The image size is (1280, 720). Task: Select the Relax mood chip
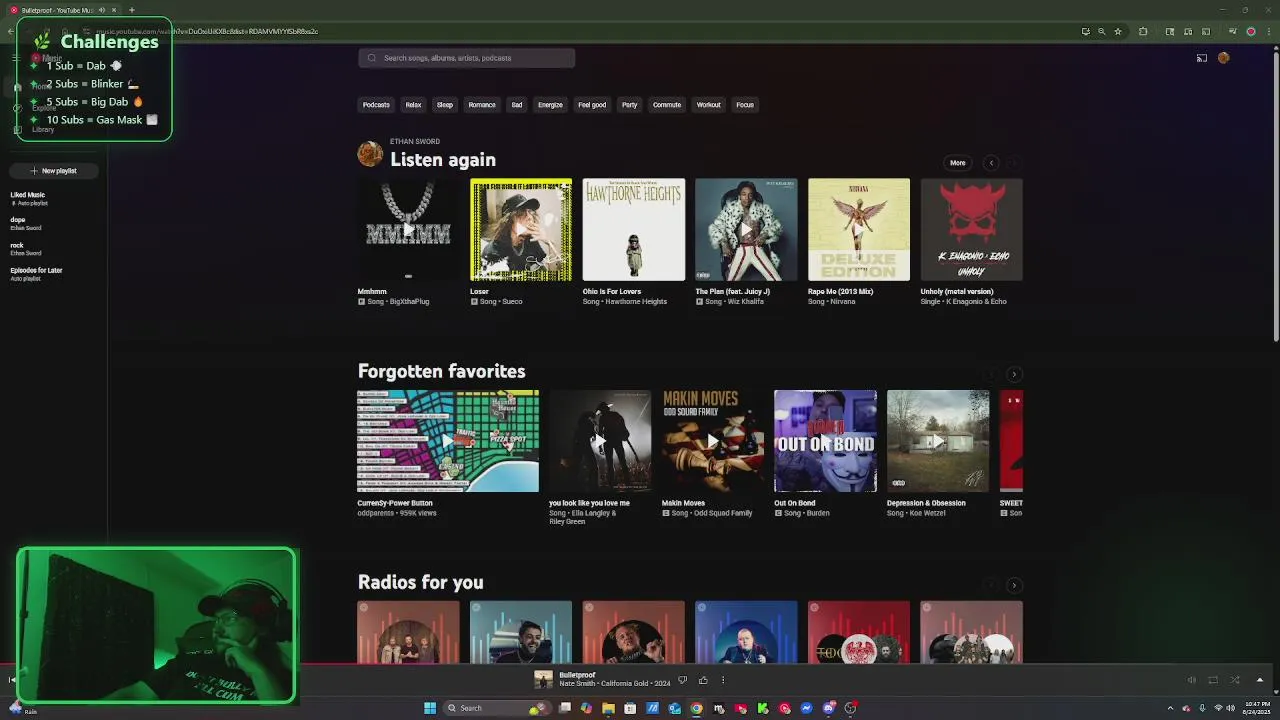tap(413, 105)
